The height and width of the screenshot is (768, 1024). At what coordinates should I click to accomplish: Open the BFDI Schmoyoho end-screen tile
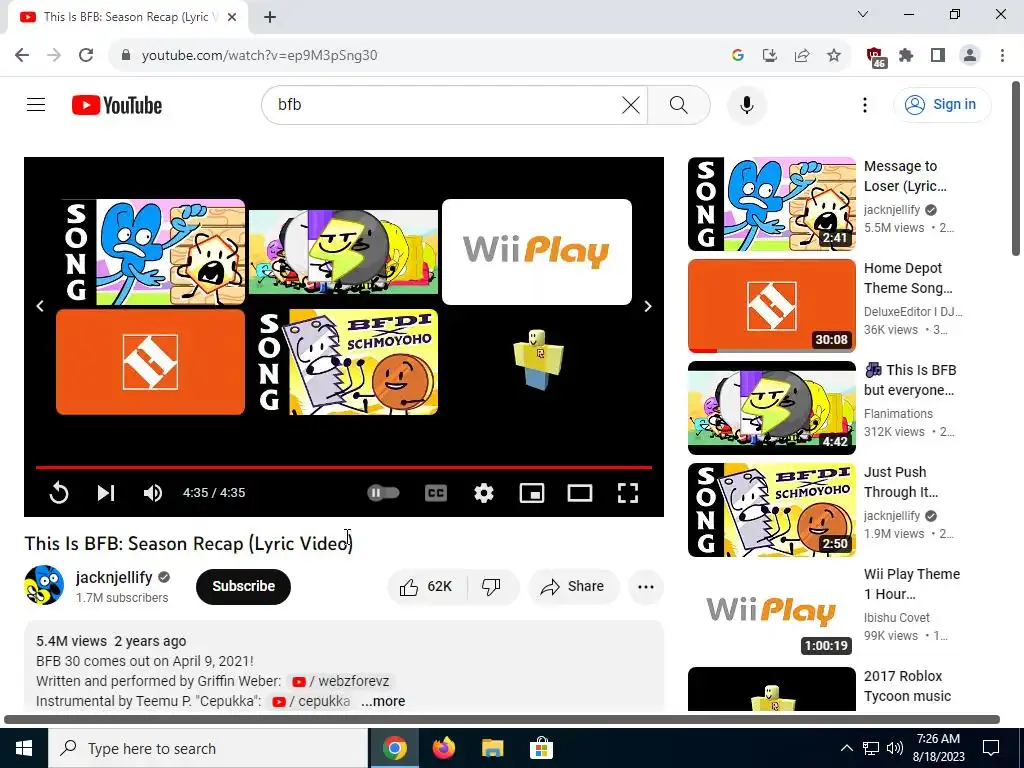click(x=344, y=362)
